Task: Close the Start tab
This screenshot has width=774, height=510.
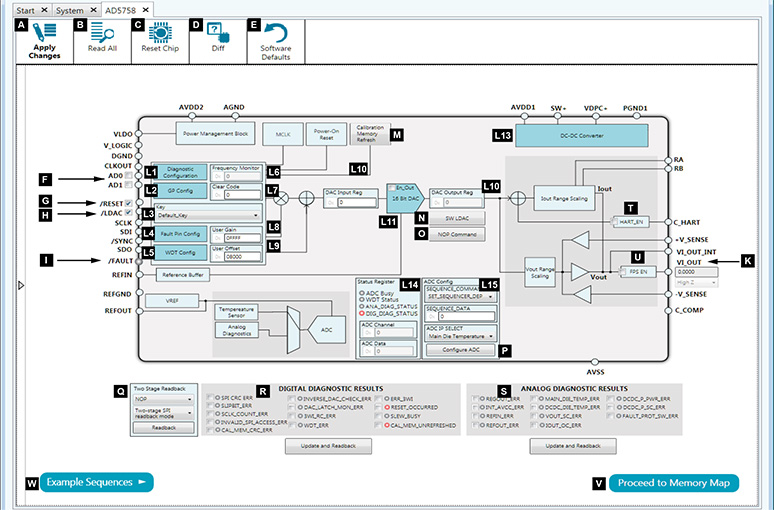Action: point(44,10)
